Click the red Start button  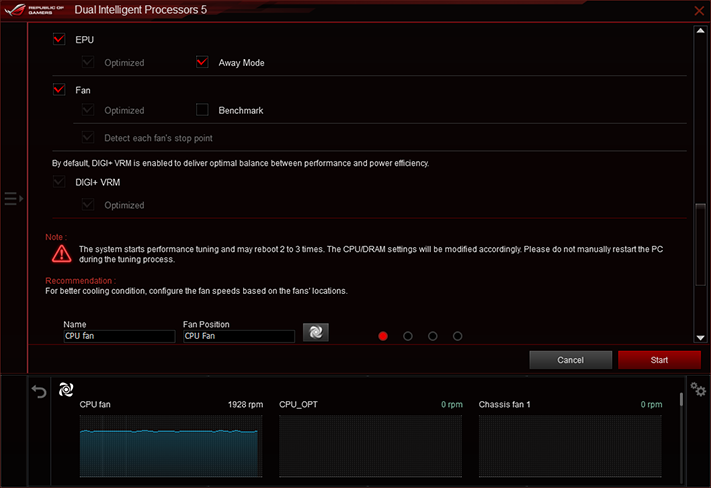(x=659, y=360)
